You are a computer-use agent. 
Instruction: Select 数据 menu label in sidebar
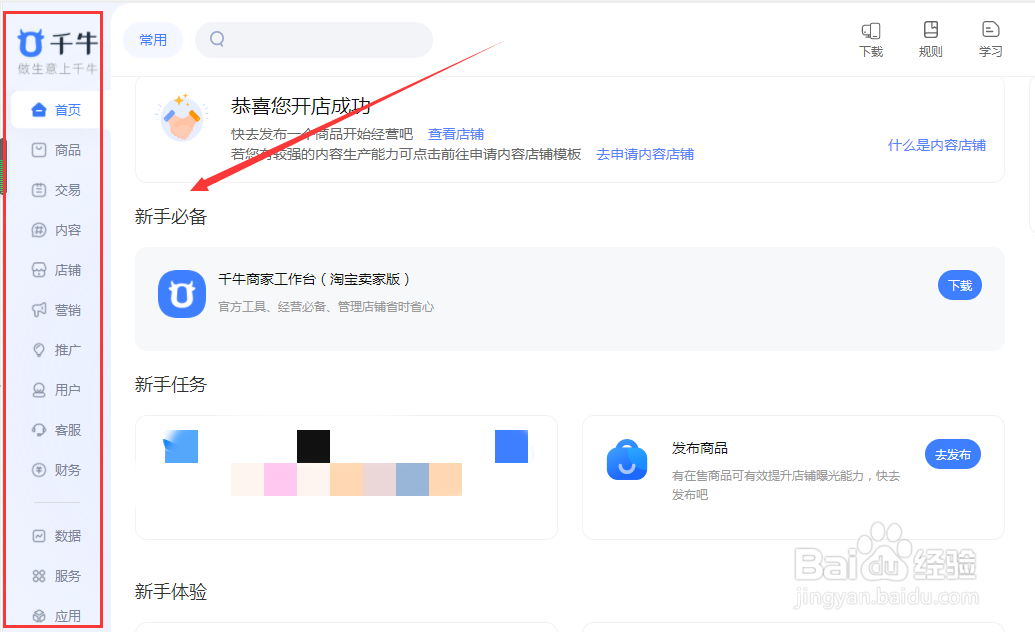tap(67, 536)
